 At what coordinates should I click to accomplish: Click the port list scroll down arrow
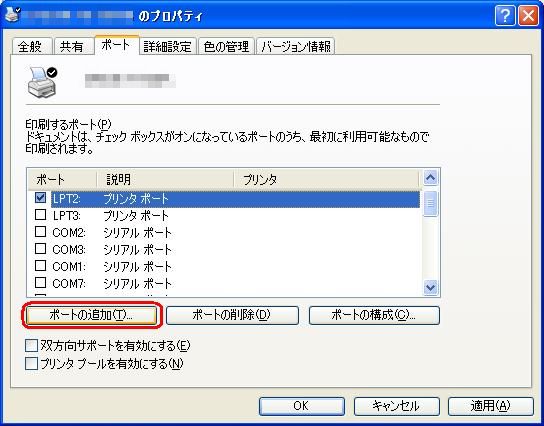430,287
